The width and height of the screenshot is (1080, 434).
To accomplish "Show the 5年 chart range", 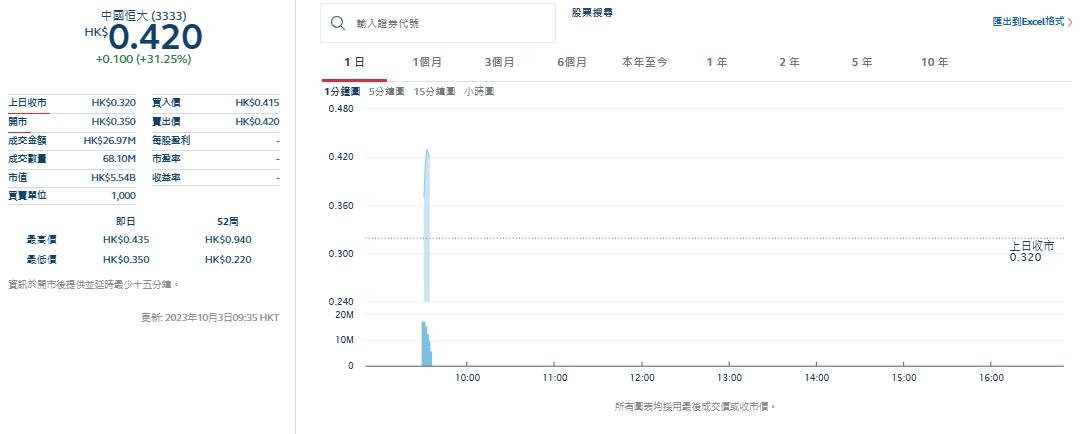I will pyautogui.click(x=862, y=62).
